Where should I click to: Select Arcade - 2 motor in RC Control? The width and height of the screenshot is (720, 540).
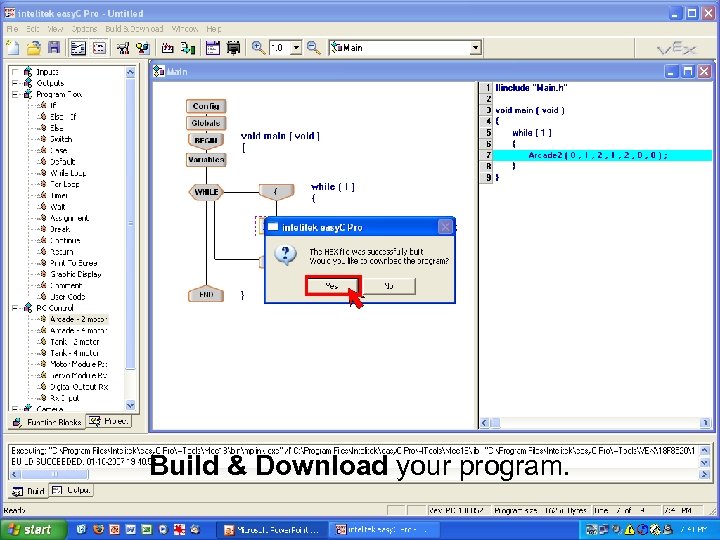[79, 319]
